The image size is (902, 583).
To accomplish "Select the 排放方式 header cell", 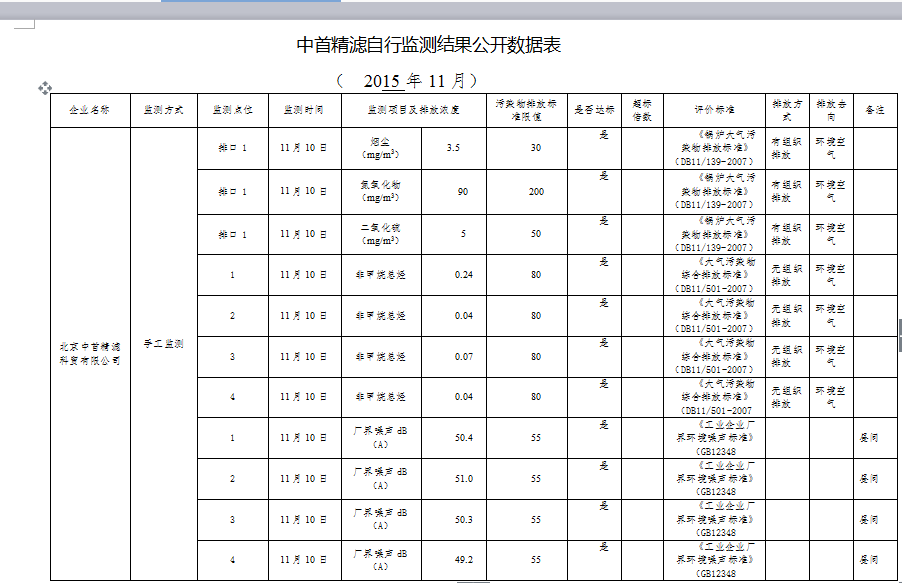I will (x=787, y=110).
